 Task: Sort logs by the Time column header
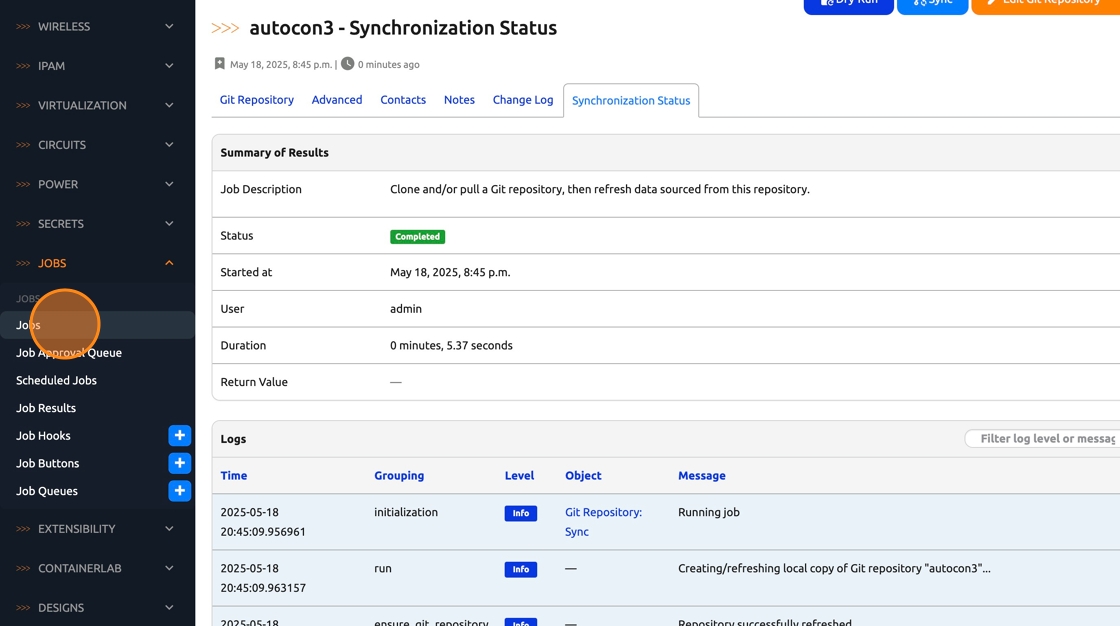[234, 476]
